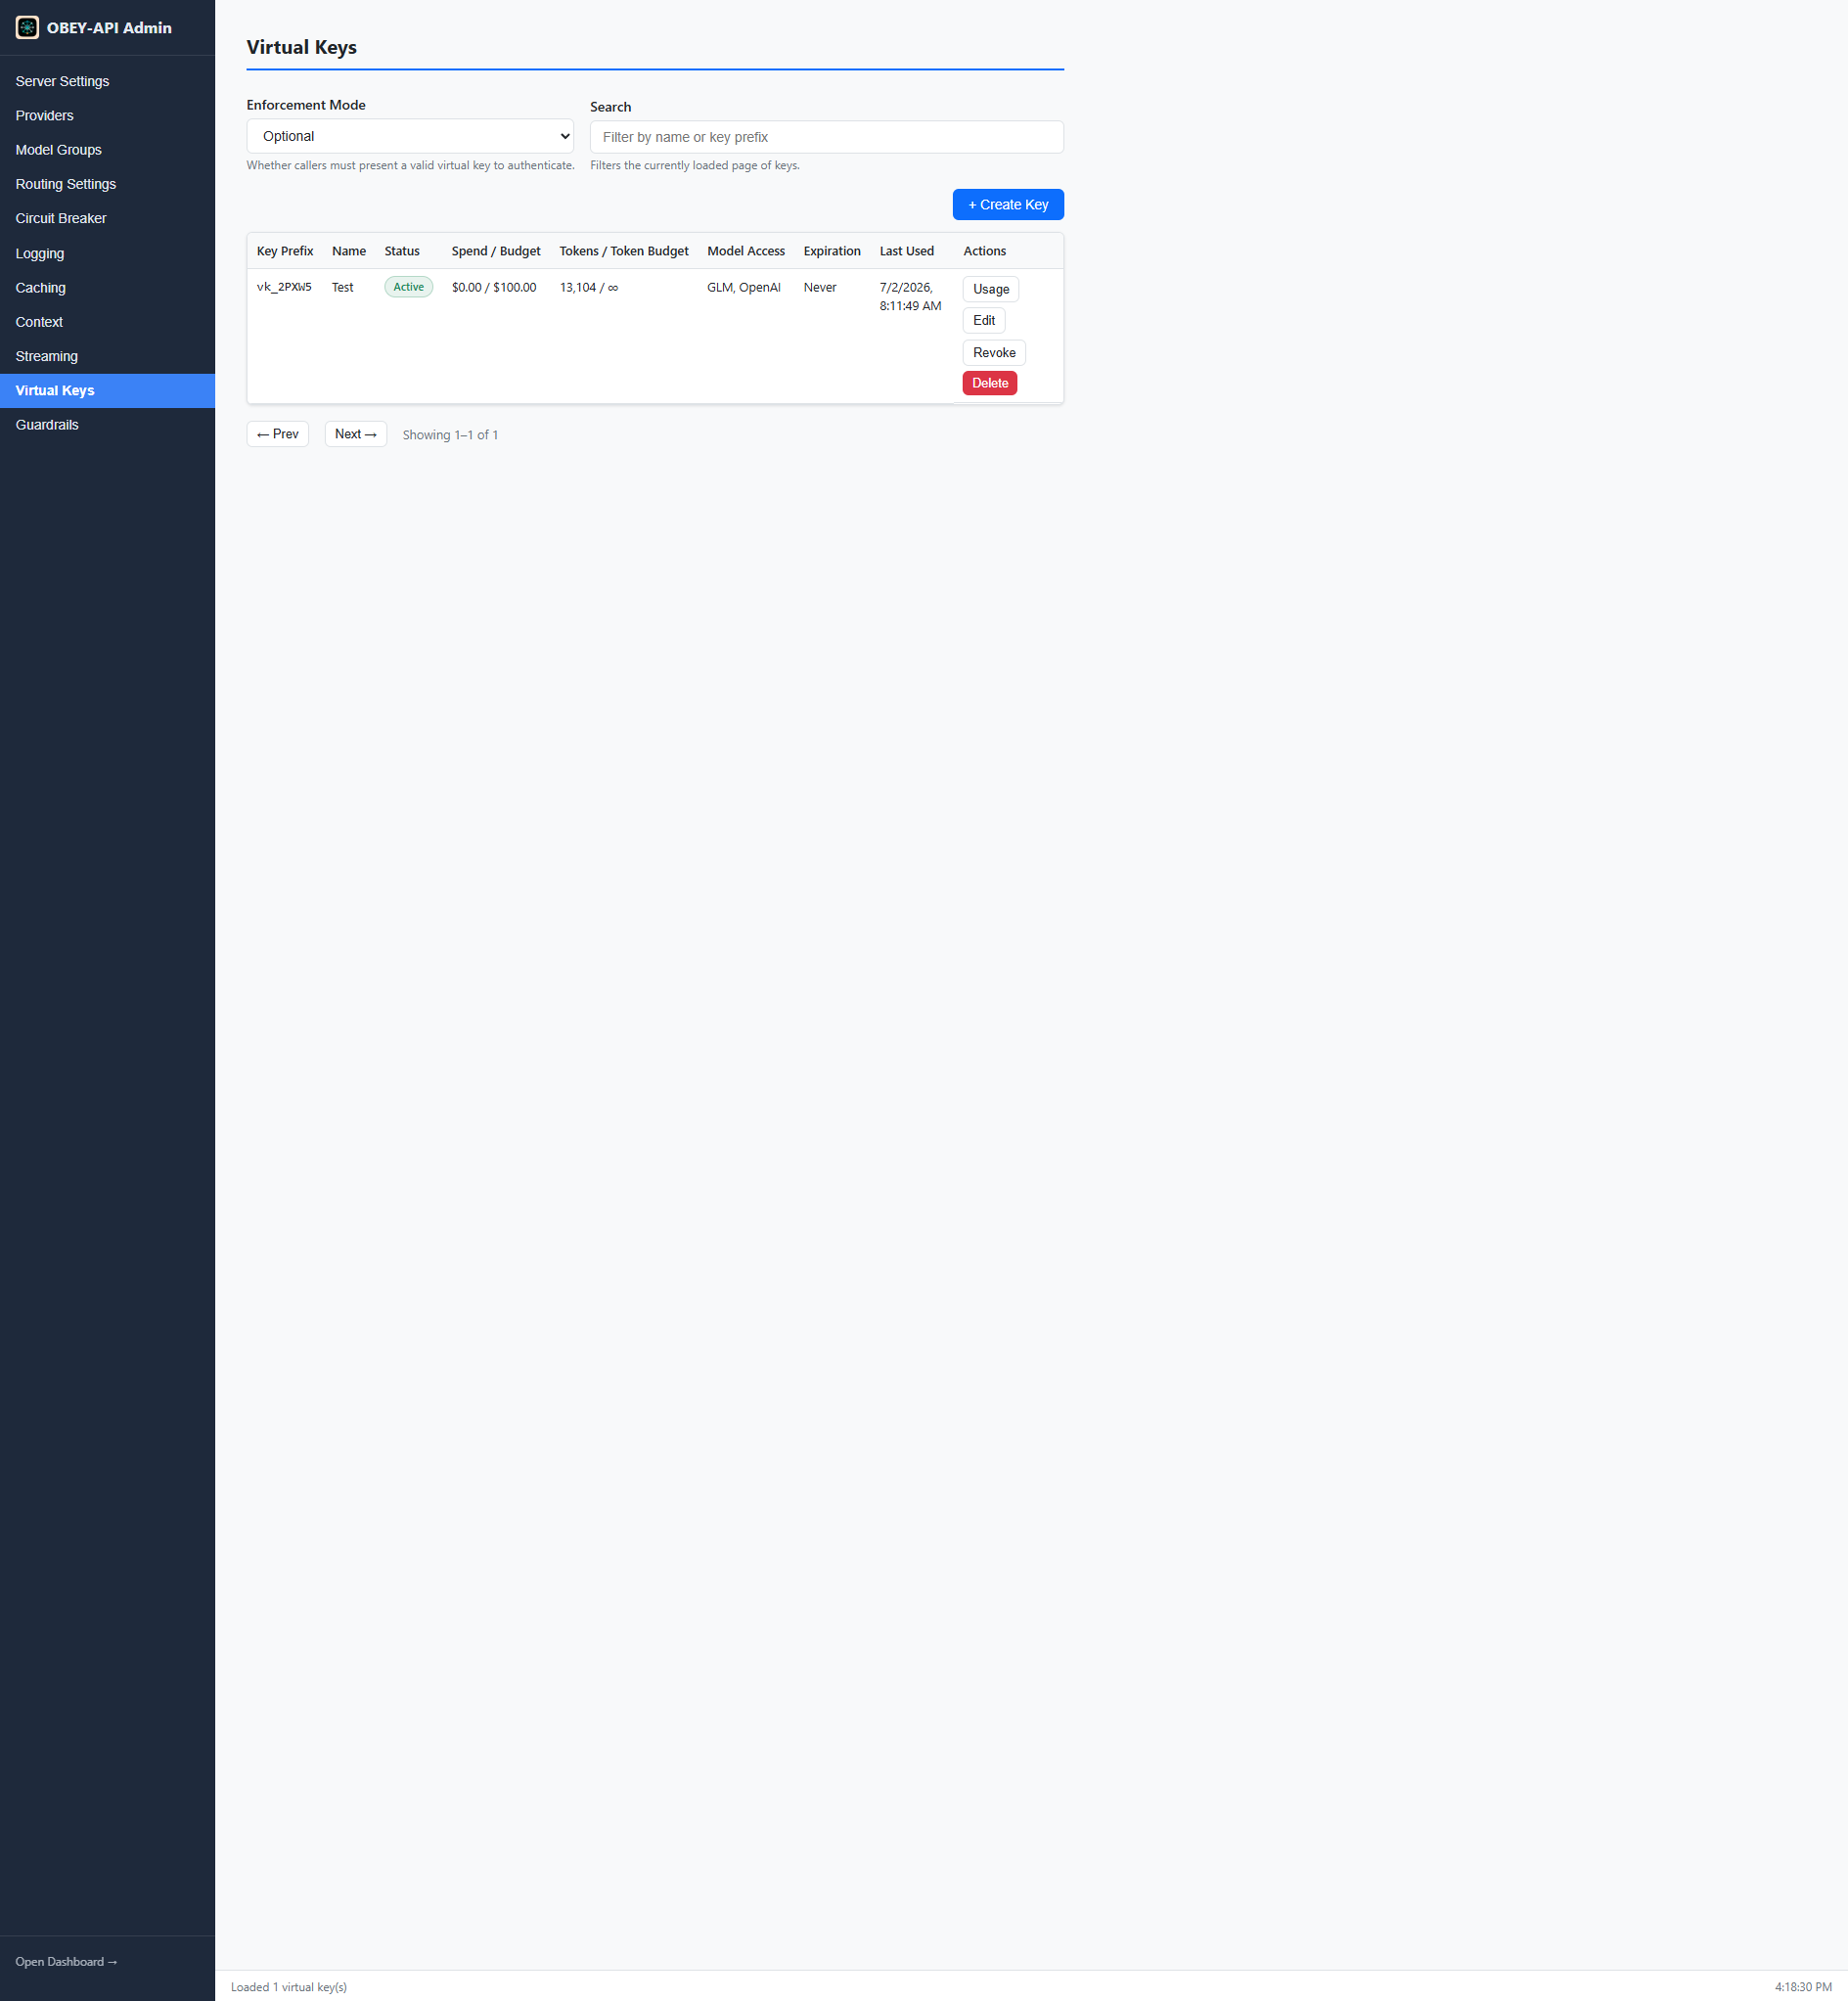Open the Guardrails page
The height and width of the screenshot is (2001, 1848).
pos(107,425)
